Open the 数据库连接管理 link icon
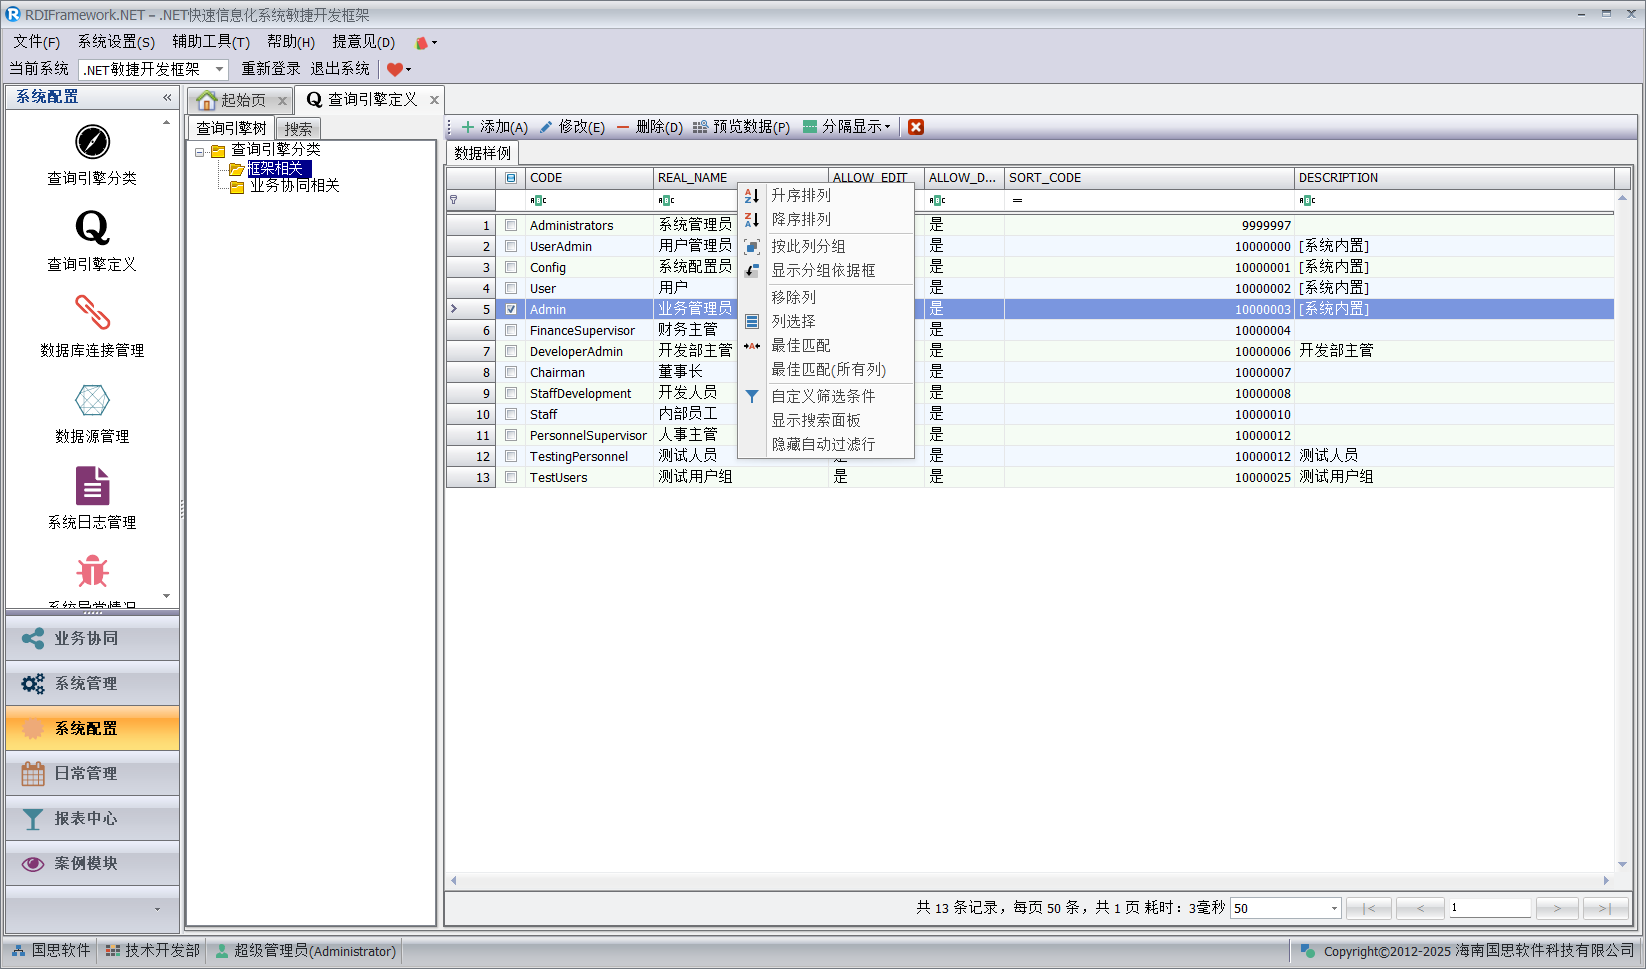The image size is (1646, 969). [x=92, y=314]
